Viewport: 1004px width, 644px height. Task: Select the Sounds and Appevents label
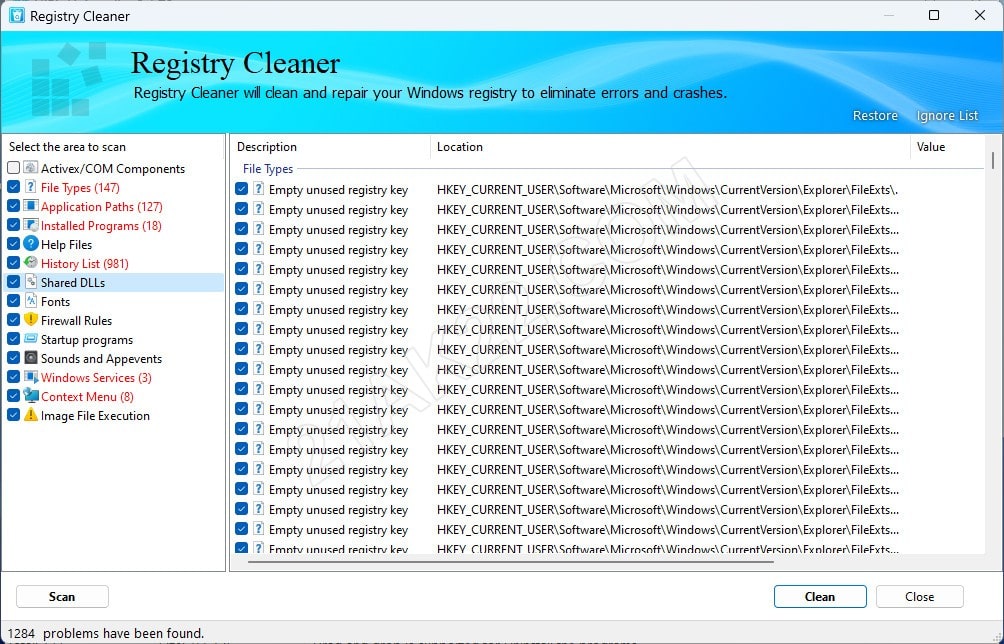101,359
